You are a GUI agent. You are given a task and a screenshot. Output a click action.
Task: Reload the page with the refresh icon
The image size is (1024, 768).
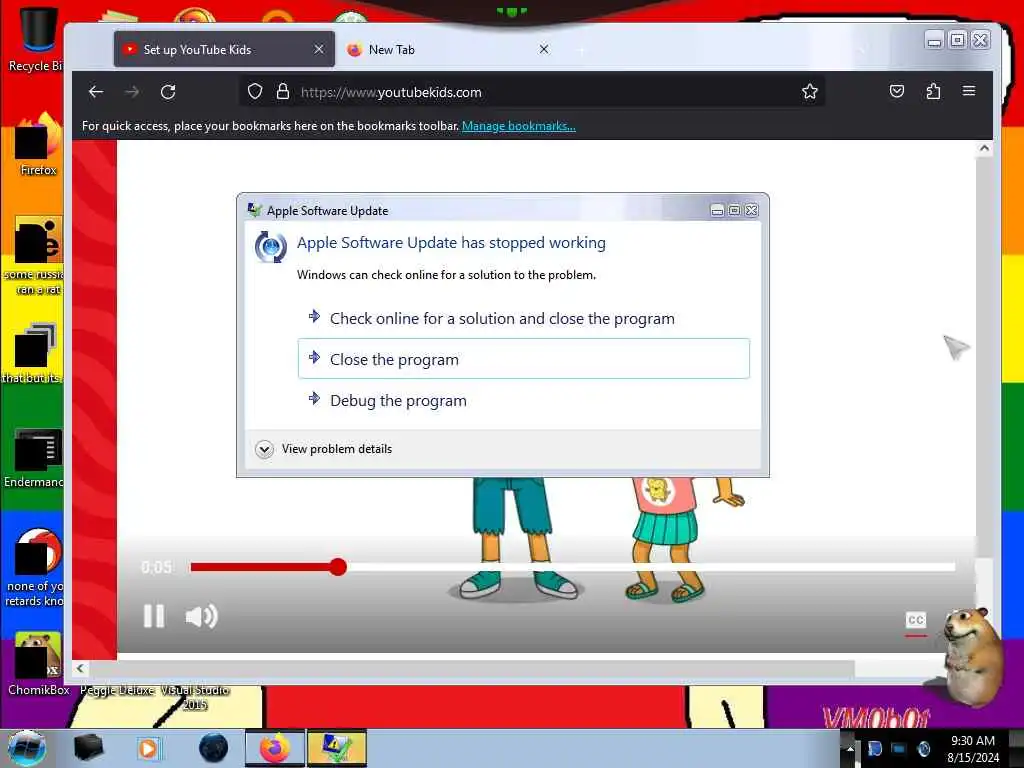168,92
